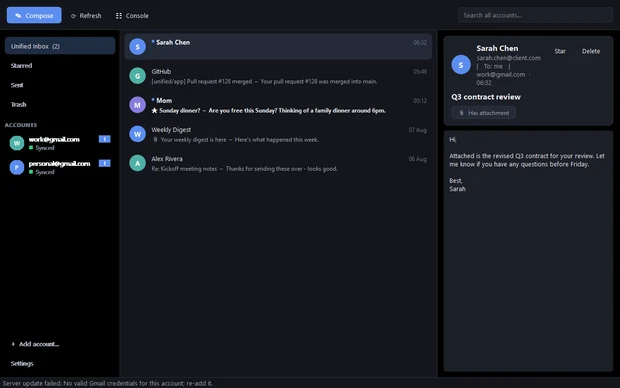Click the Has attachment chip

click(x=484, y=113)
